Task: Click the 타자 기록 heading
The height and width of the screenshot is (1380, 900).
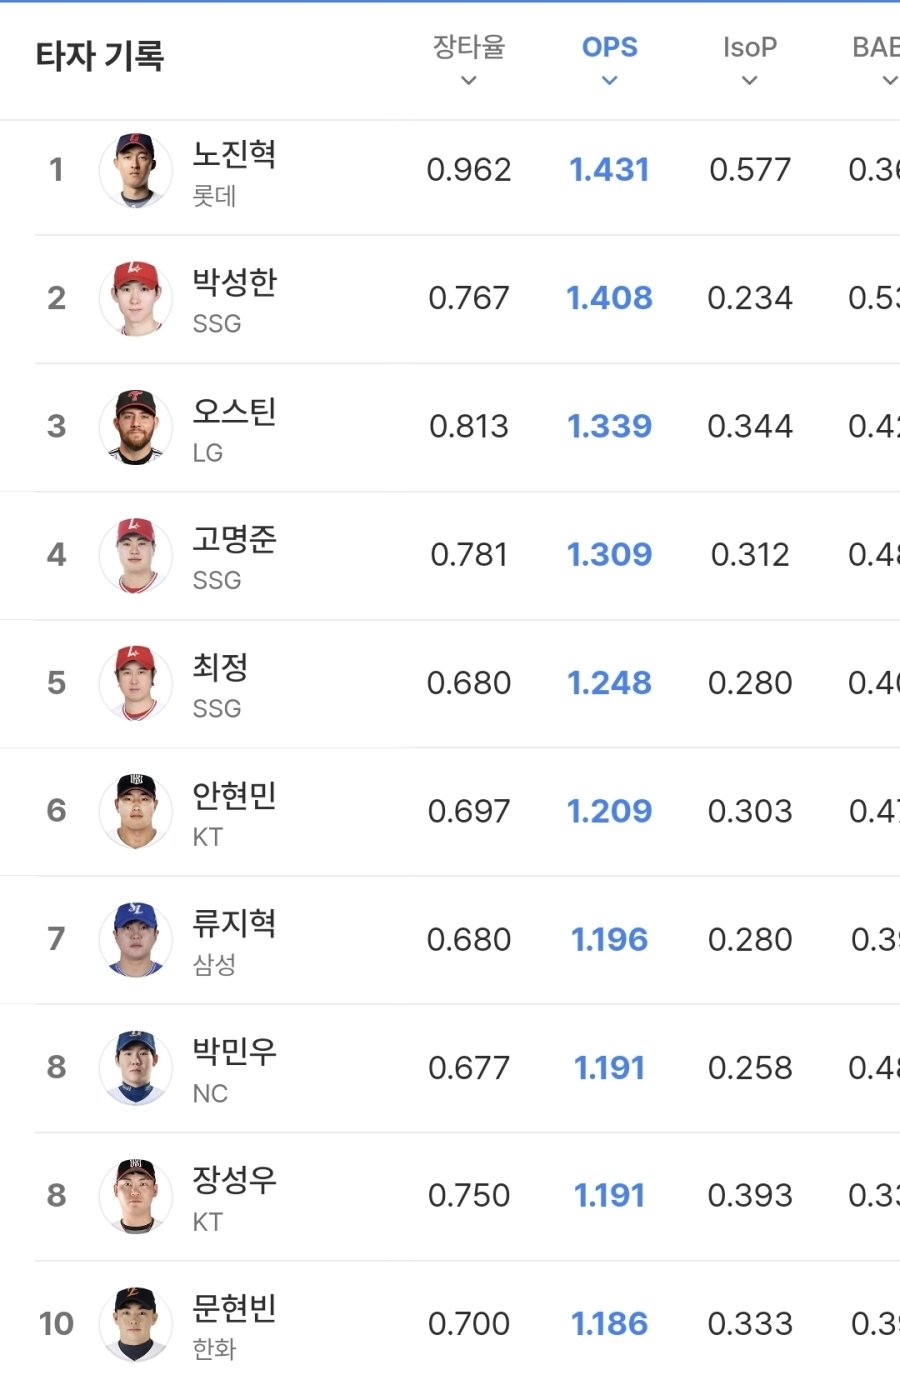Action: coord(100,56)
